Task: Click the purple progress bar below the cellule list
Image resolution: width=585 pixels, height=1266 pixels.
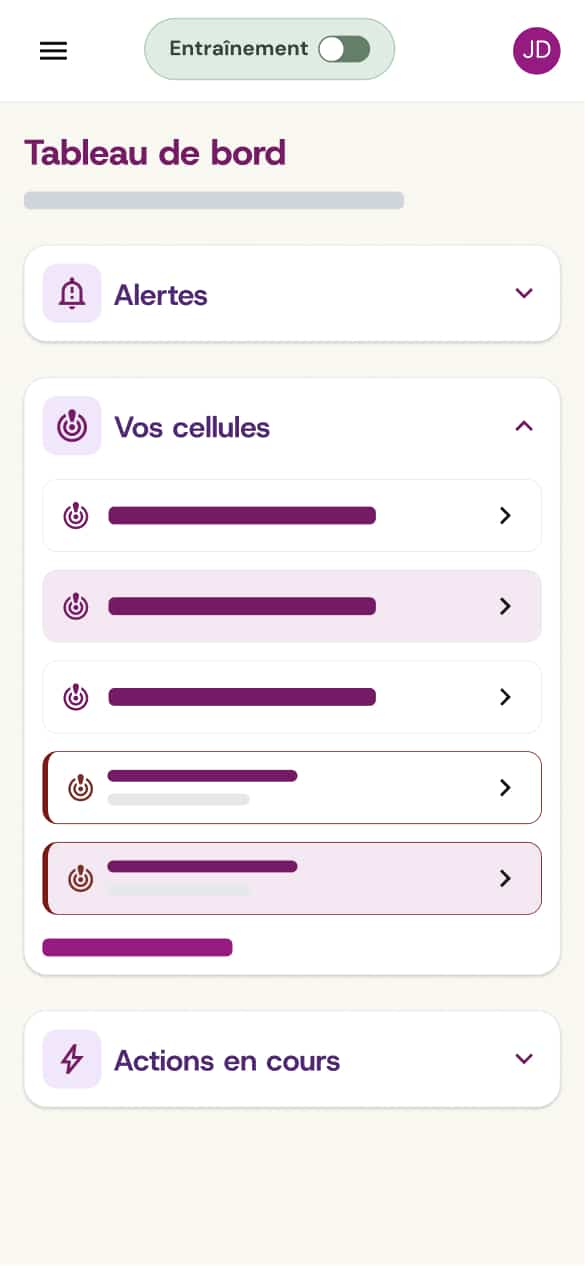Action: pos(137,947)
